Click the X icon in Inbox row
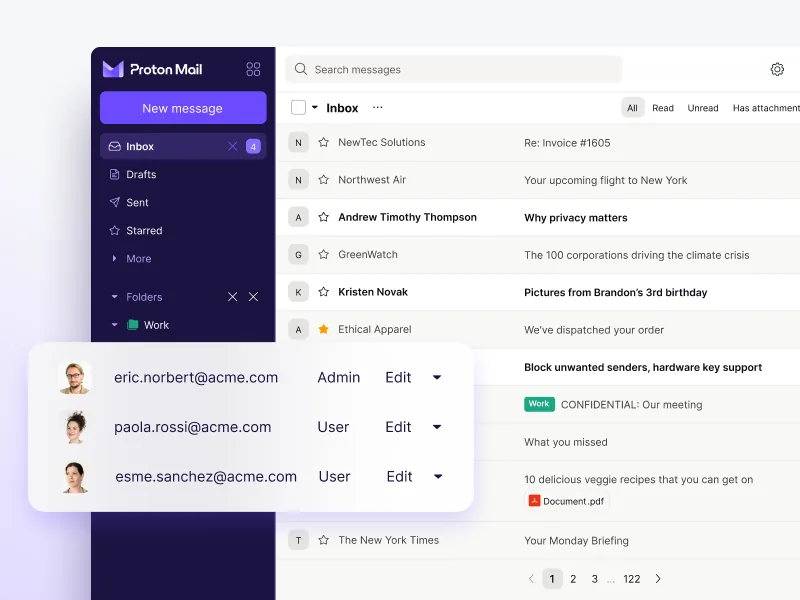 coord(233,146)
